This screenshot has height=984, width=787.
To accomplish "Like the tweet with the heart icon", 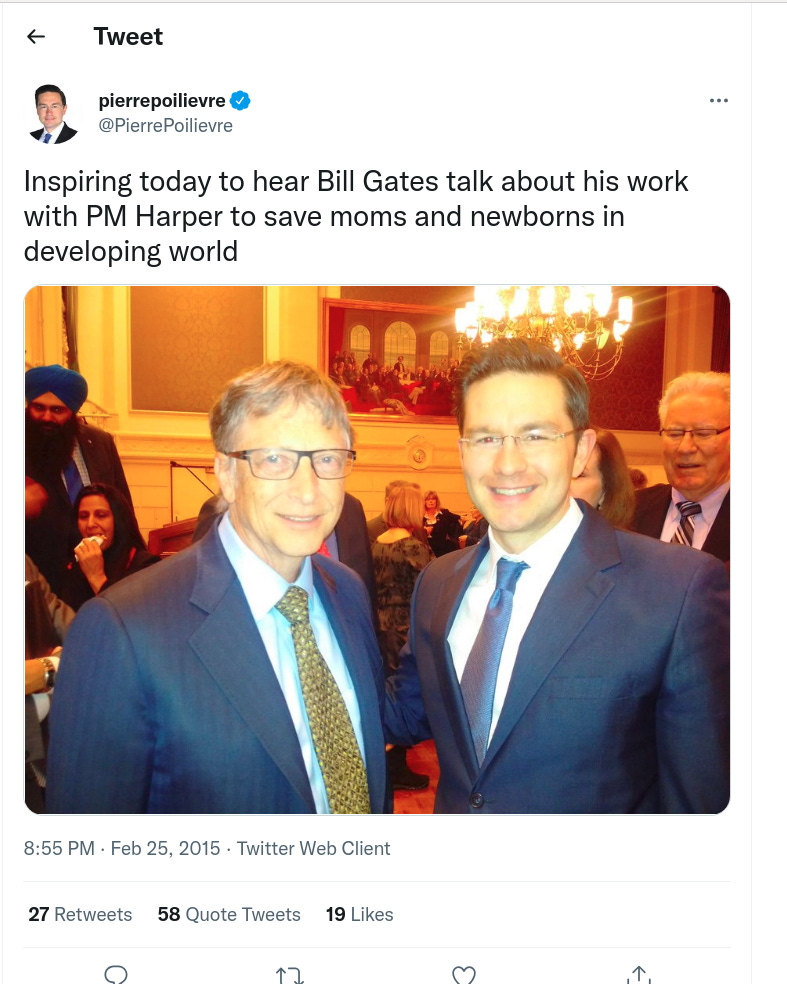I will 464,975.
